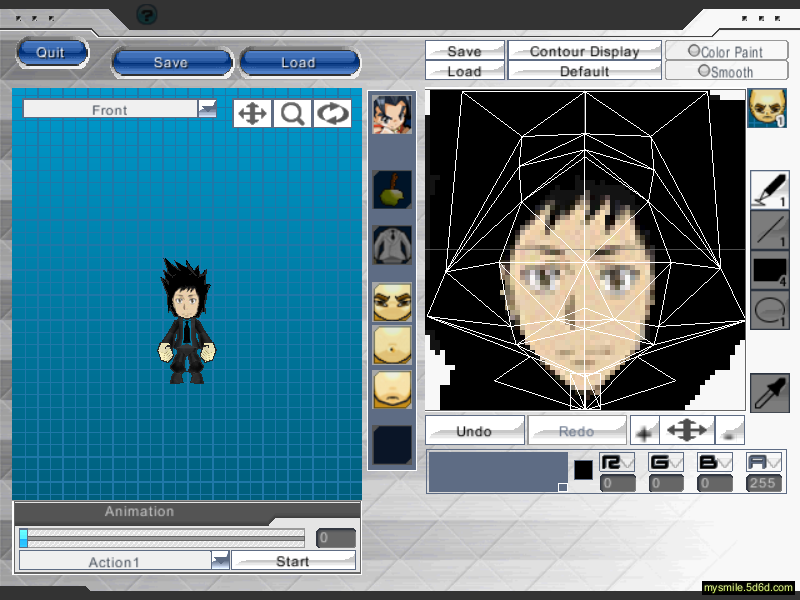Expand the Action1 animation dropdown
The height and width of the screenshot is (600, 800).
click(x=220, y=561)
